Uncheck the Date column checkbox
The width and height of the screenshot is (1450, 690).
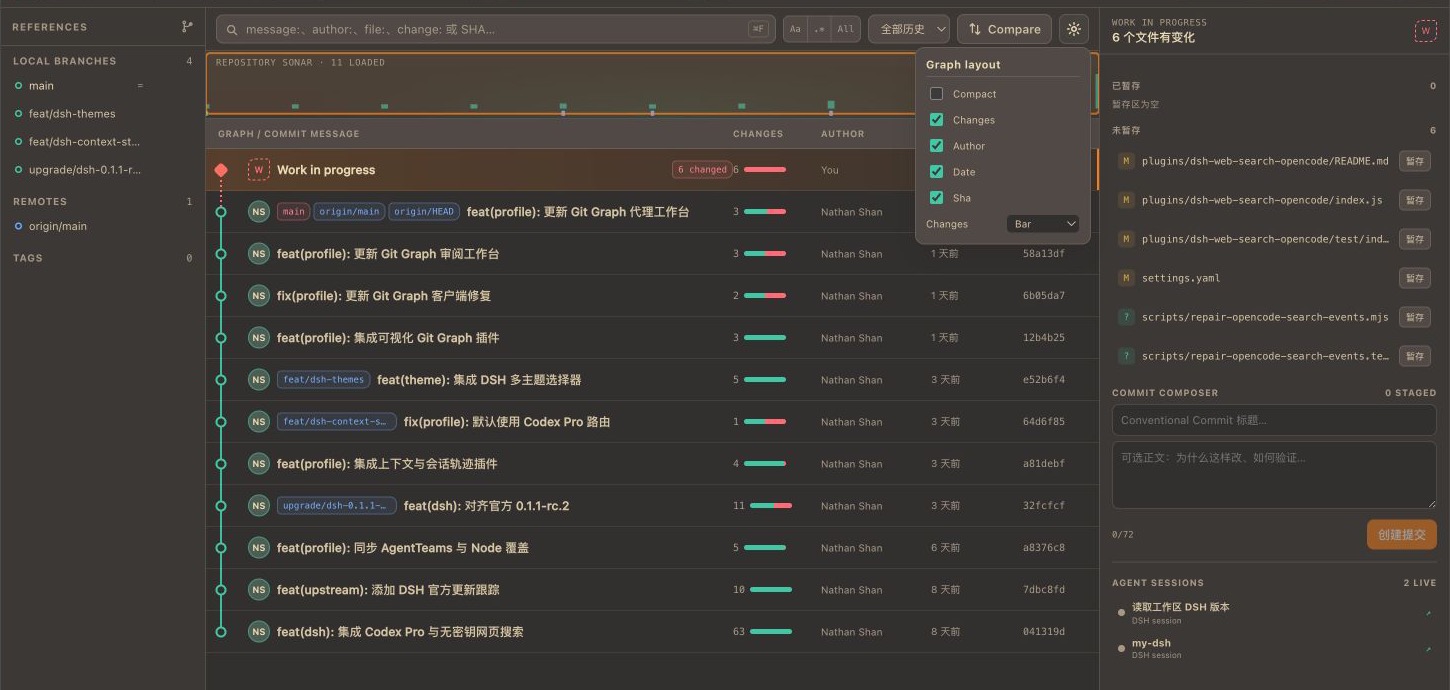(x=936, y=172)
